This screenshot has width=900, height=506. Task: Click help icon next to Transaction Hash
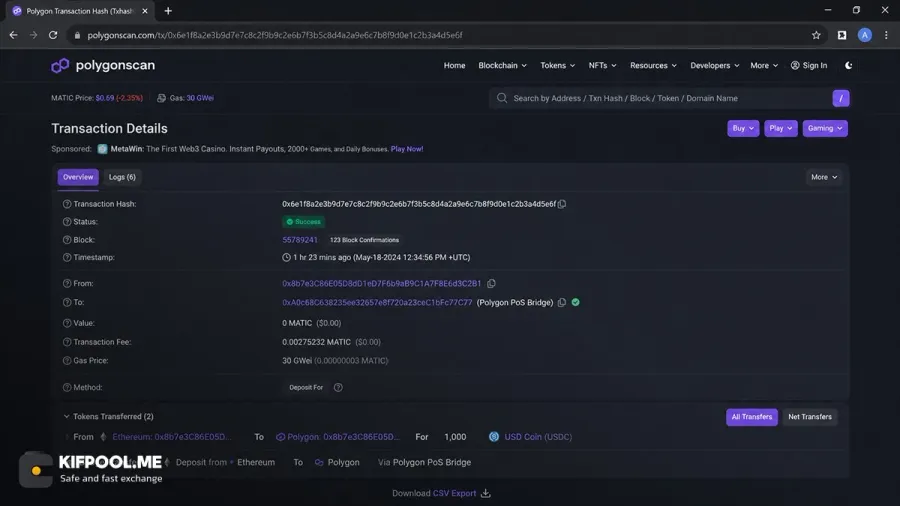point(67,204)
